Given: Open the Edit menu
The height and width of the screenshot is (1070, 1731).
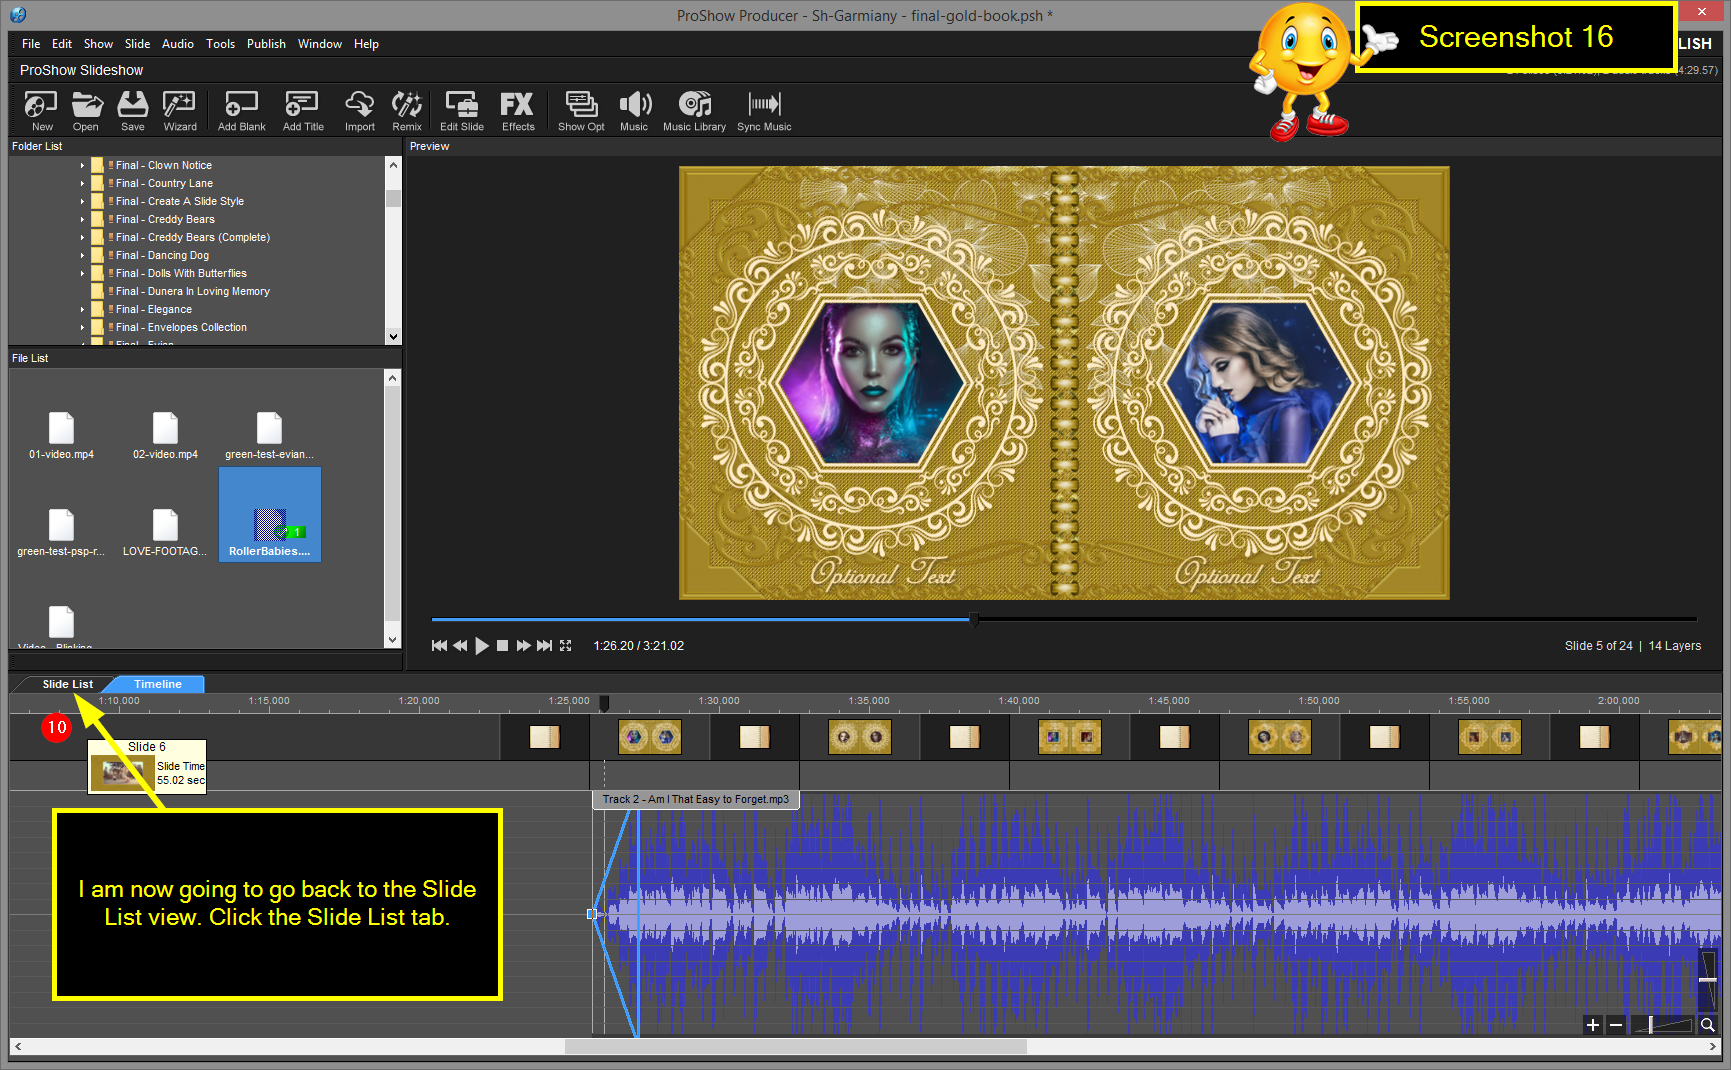Looking at the screenshot, I should pyautogui.click(x=62, y=44).
